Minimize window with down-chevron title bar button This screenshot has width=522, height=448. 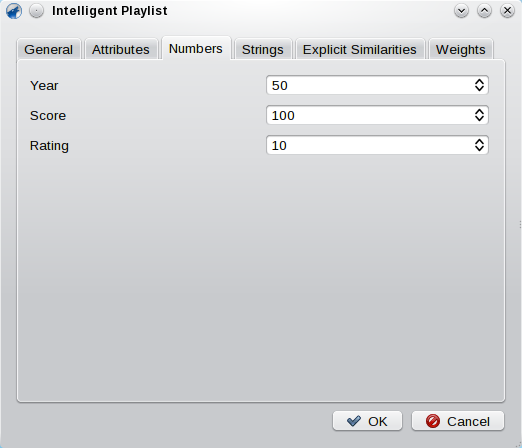coord(461,11)
